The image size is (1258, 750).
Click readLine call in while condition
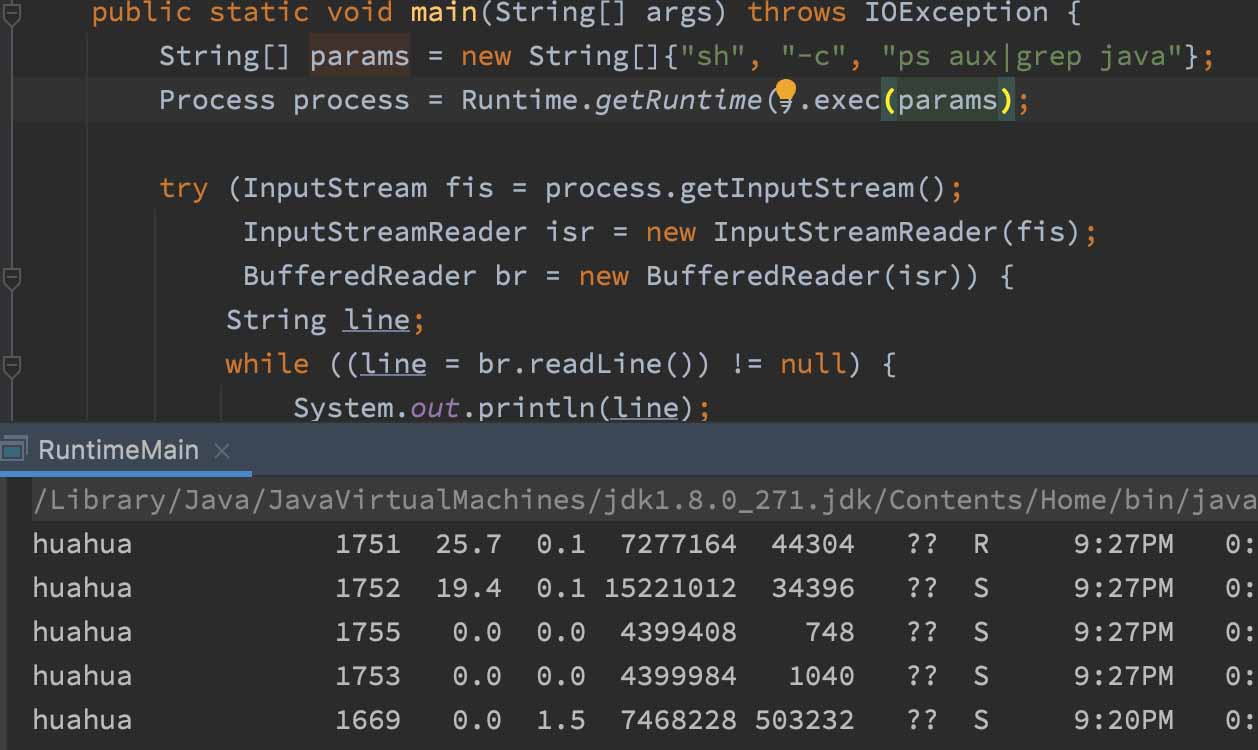pos(601,364)
